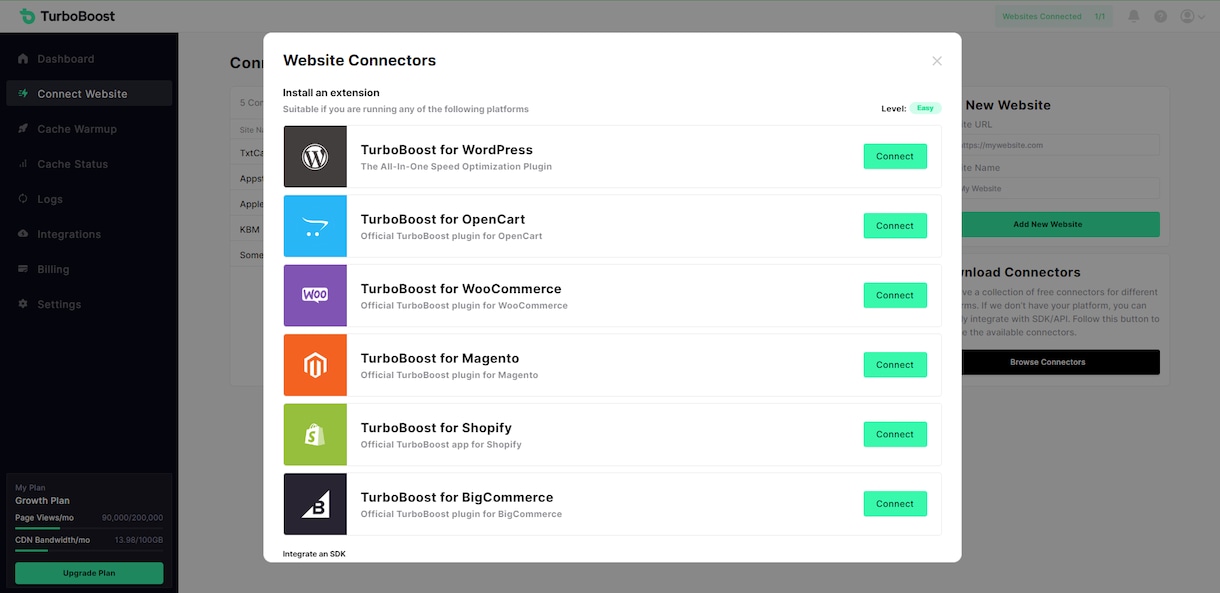Connect TurboBoost for Magento

click(895, 365)
